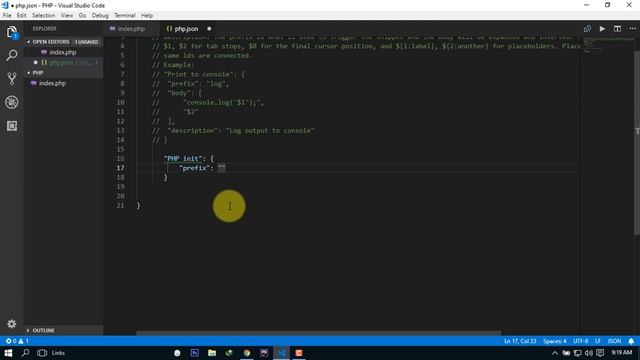Select the php.json editor tab
Viewport: 640px width, 360px height.
[188, 29]
